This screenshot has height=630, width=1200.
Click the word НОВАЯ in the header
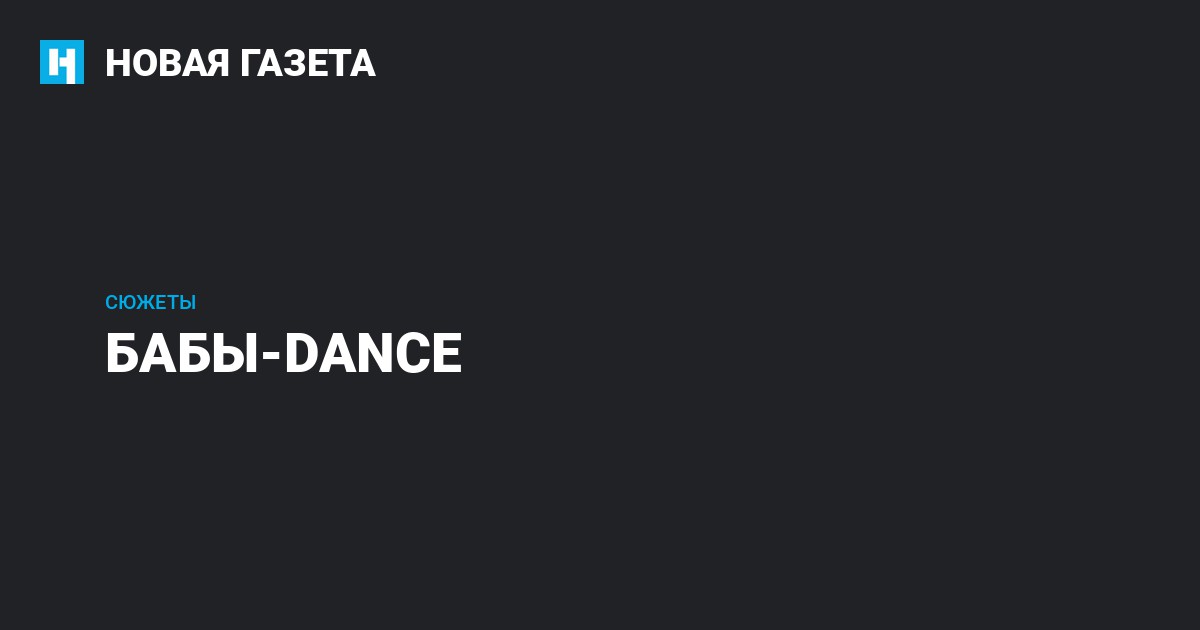pyautogui.click(x=166, y=63)
